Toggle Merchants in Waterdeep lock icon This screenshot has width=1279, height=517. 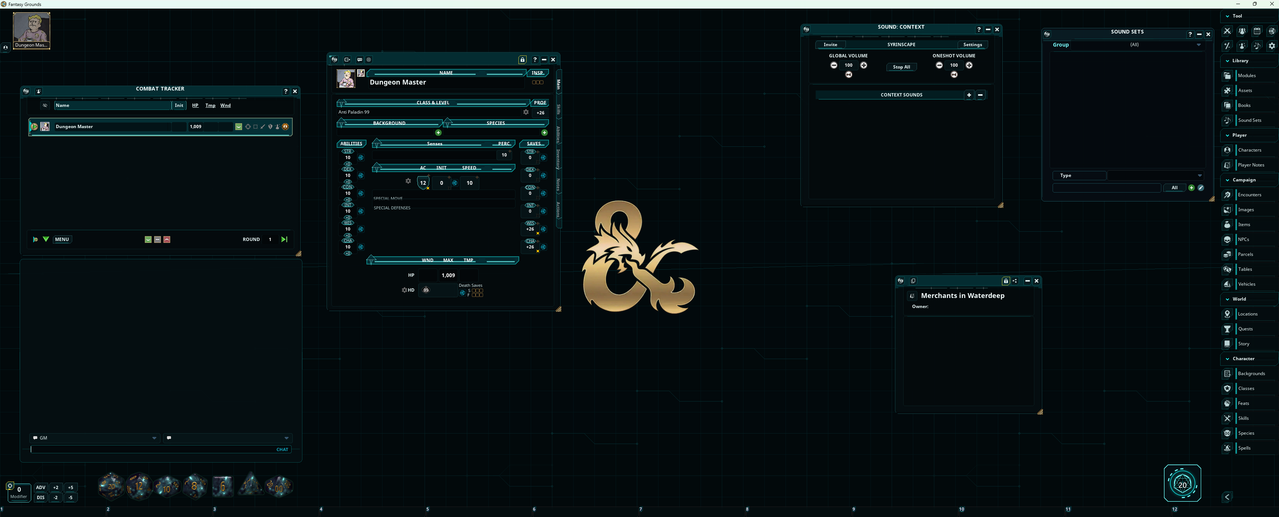tap(1005, 281)
